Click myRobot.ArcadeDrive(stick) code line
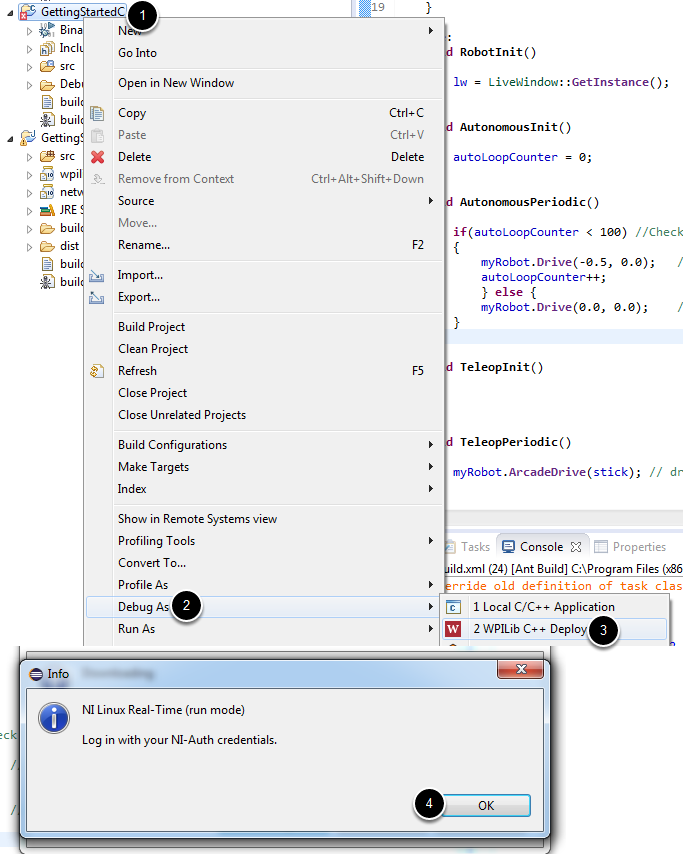 (547, 472)
